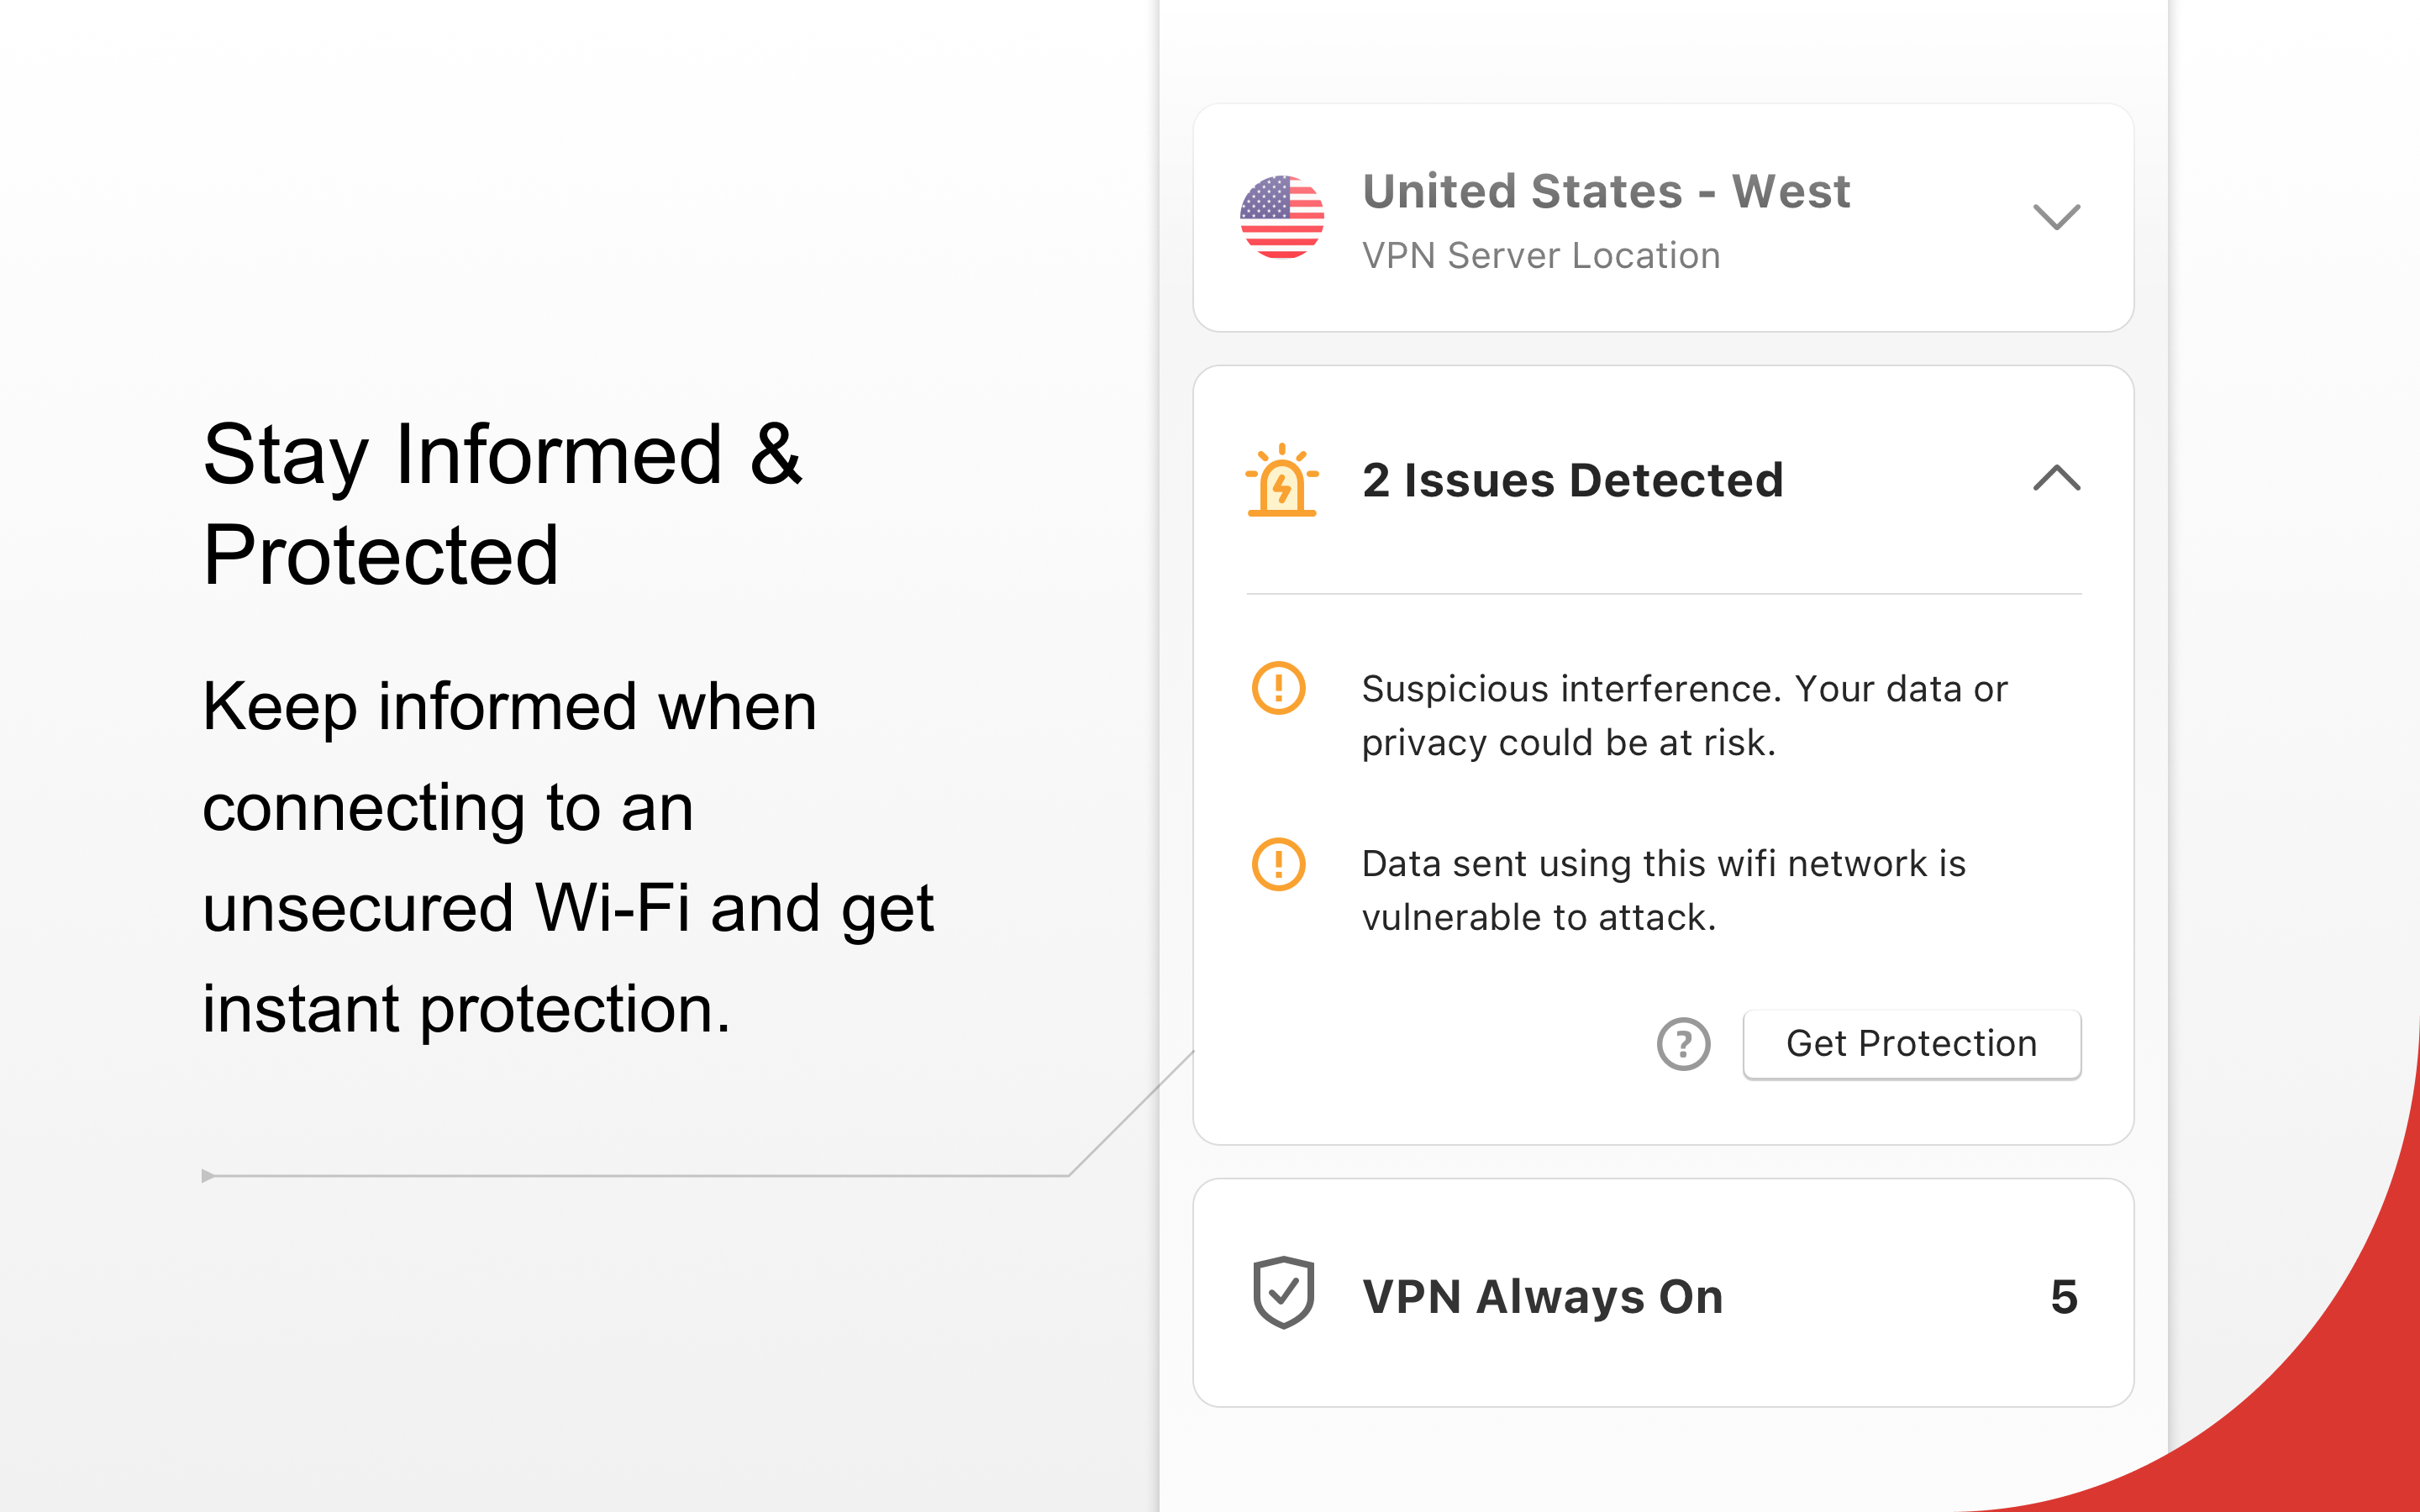Click the VPN Server Location label
This screenshot has height=1512, width=2420.
click(x=1540, y=255)
